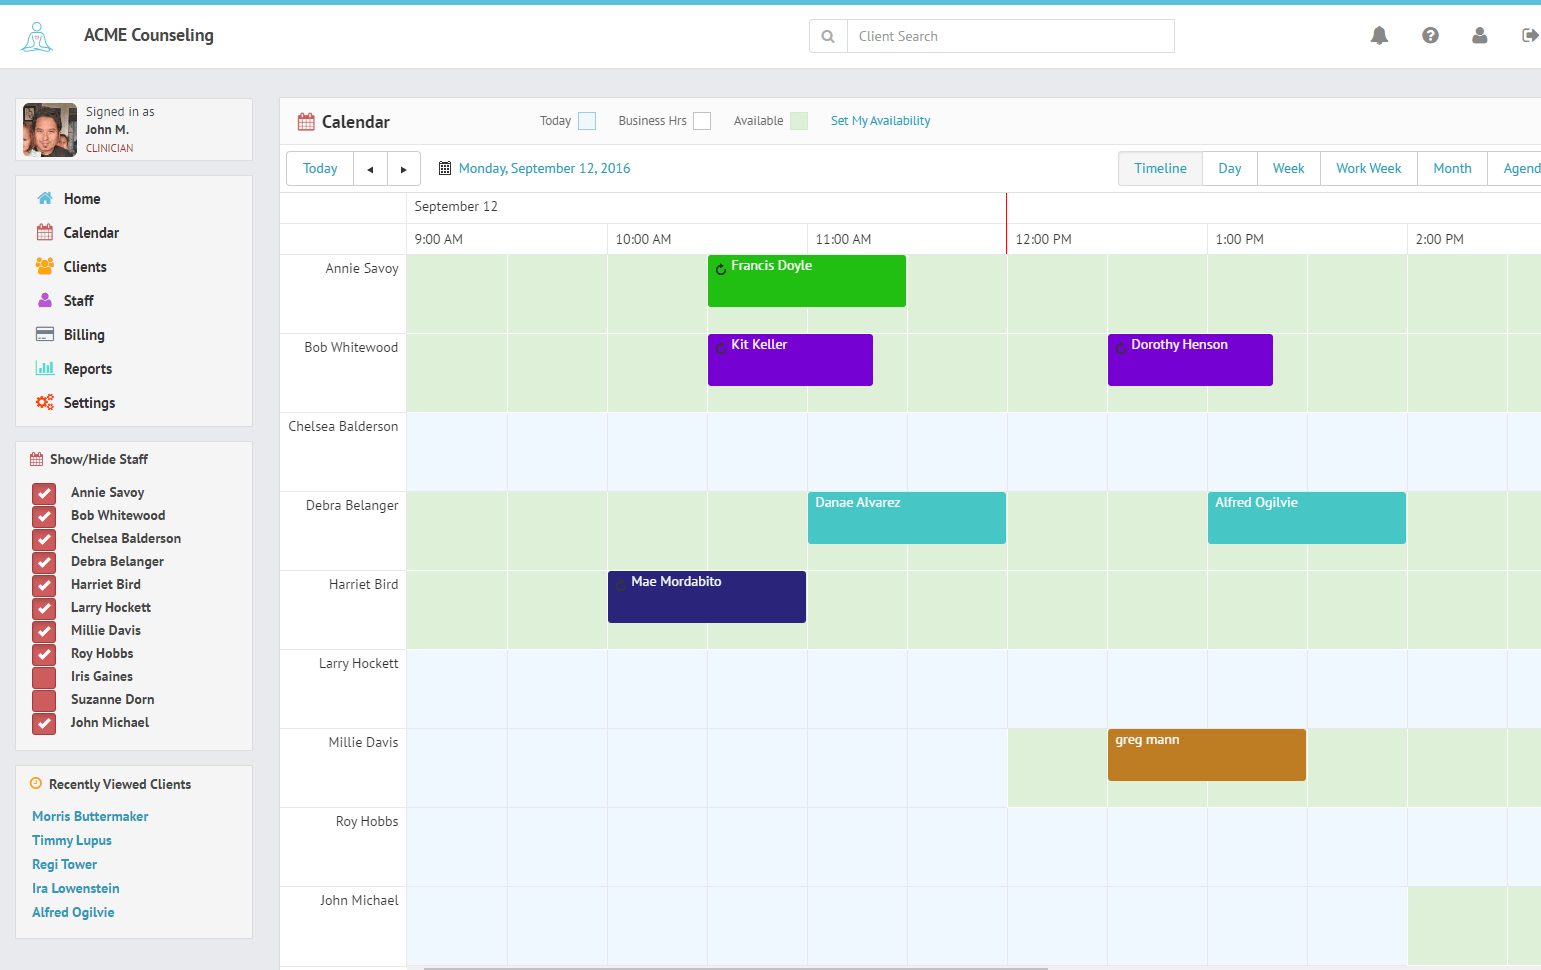The height and width of the screenshot is (970, 1541).
Task: Click Monday, September 12, 2016 date
Action: pos(545,168)
